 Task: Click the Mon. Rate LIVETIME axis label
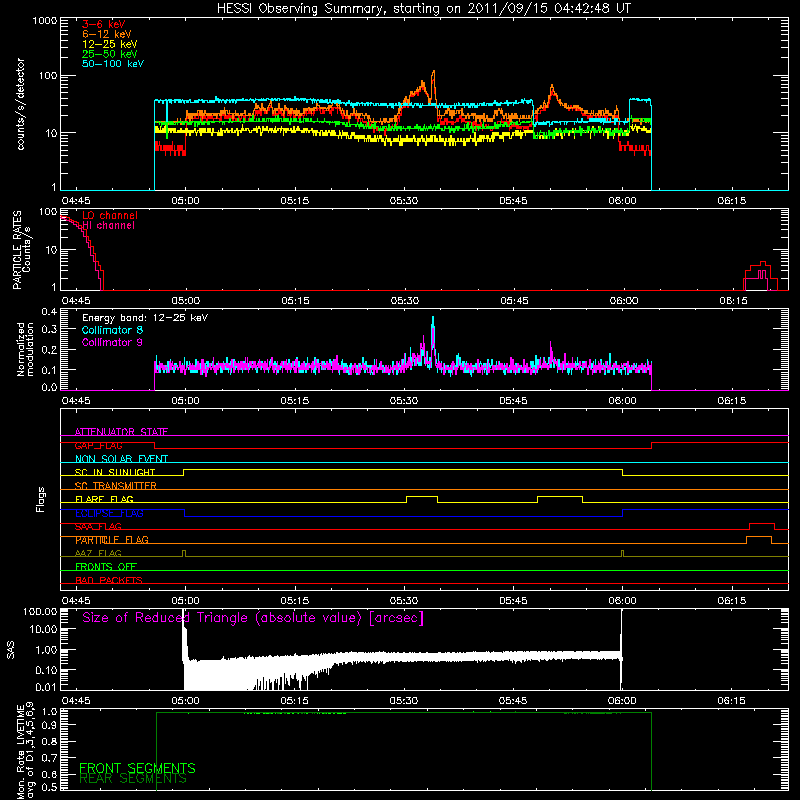click(26, 751)
